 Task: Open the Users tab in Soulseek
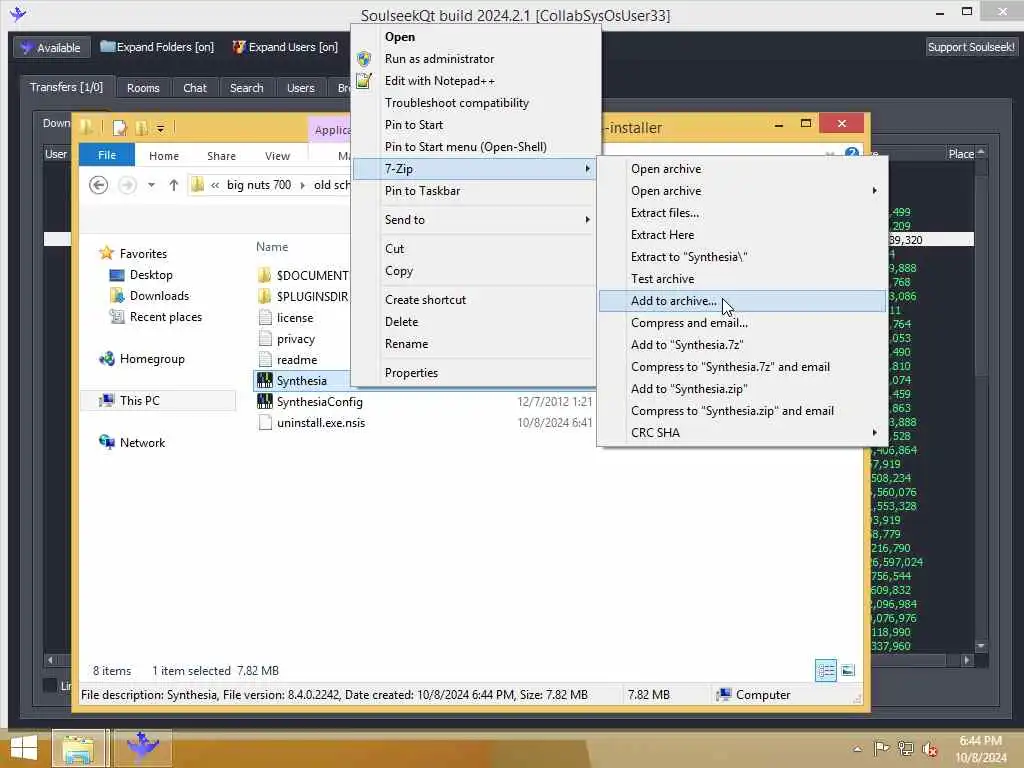(x=300, y=88)
